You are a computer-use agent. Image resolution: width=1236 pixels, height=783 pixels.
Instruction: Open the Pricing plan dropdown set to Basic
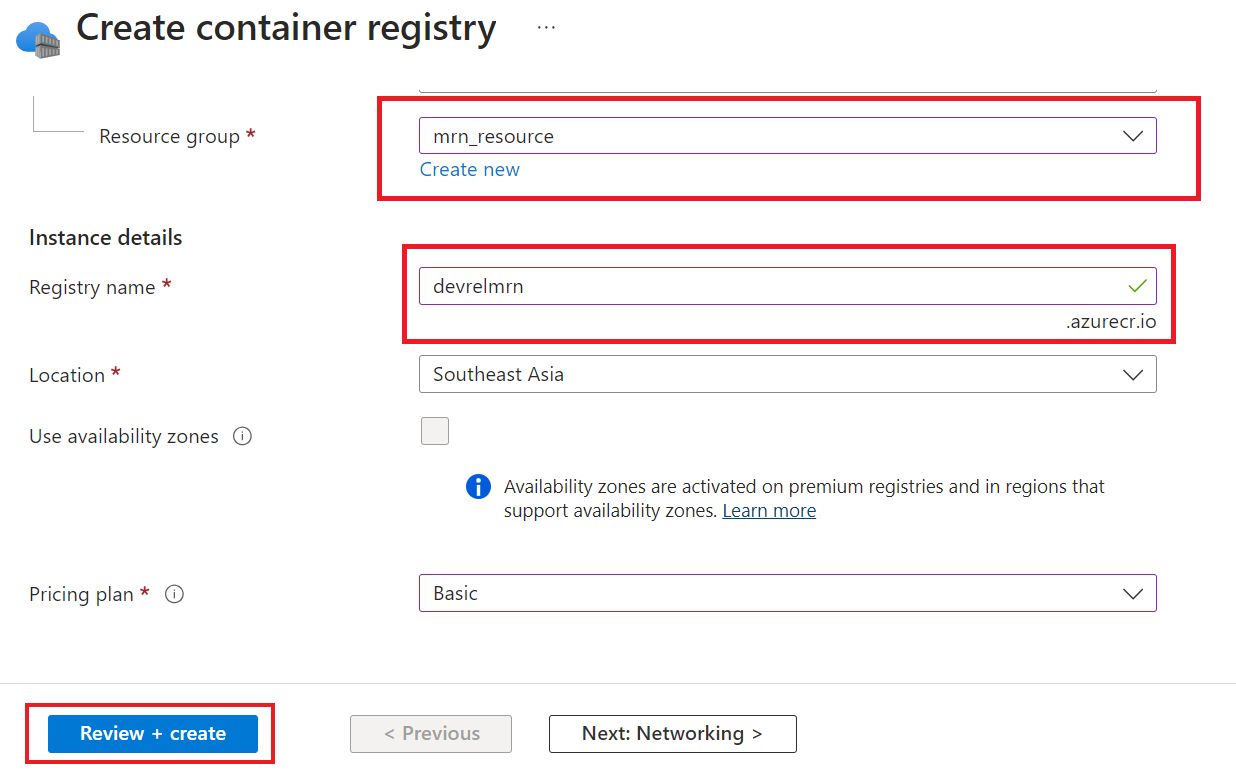(787, 593)
